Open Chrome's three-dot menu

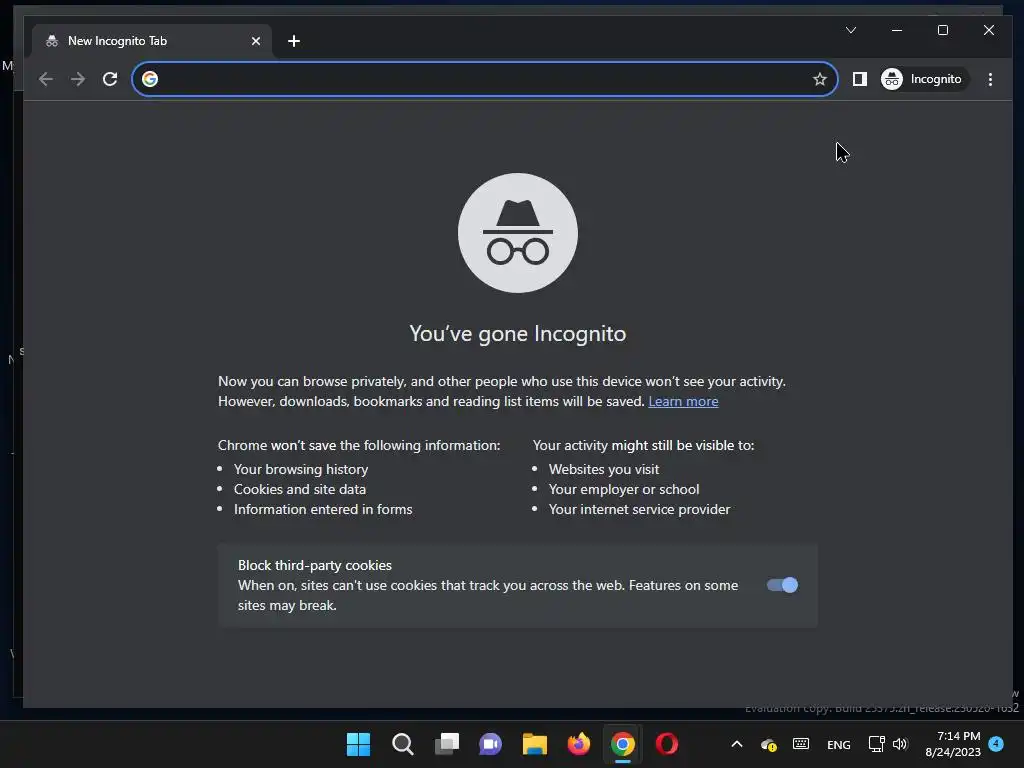990,79
